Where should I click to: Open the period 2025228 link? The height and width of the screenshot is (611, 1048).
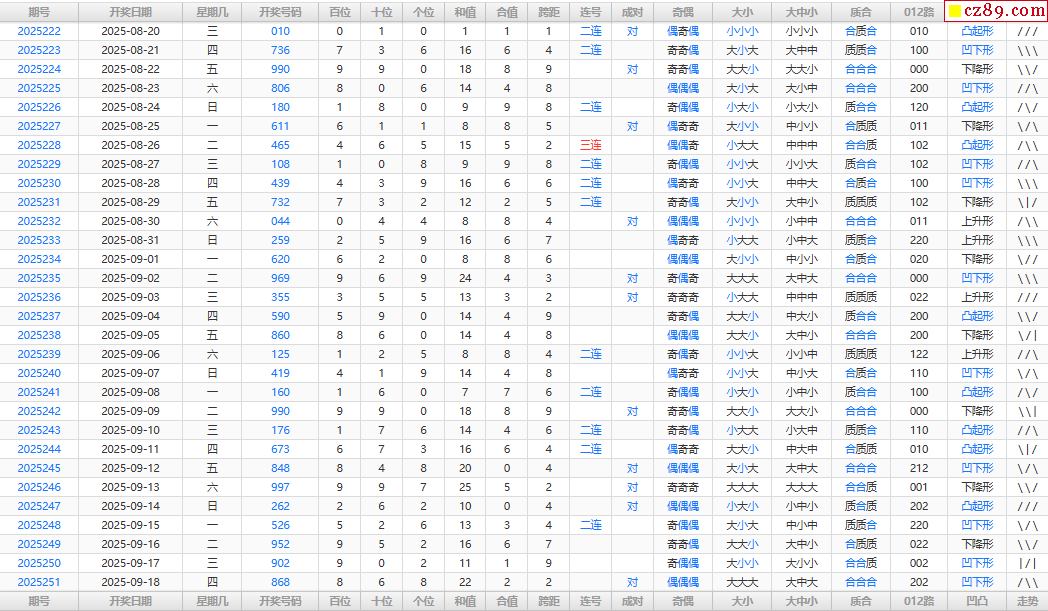[x=39, y=145]
